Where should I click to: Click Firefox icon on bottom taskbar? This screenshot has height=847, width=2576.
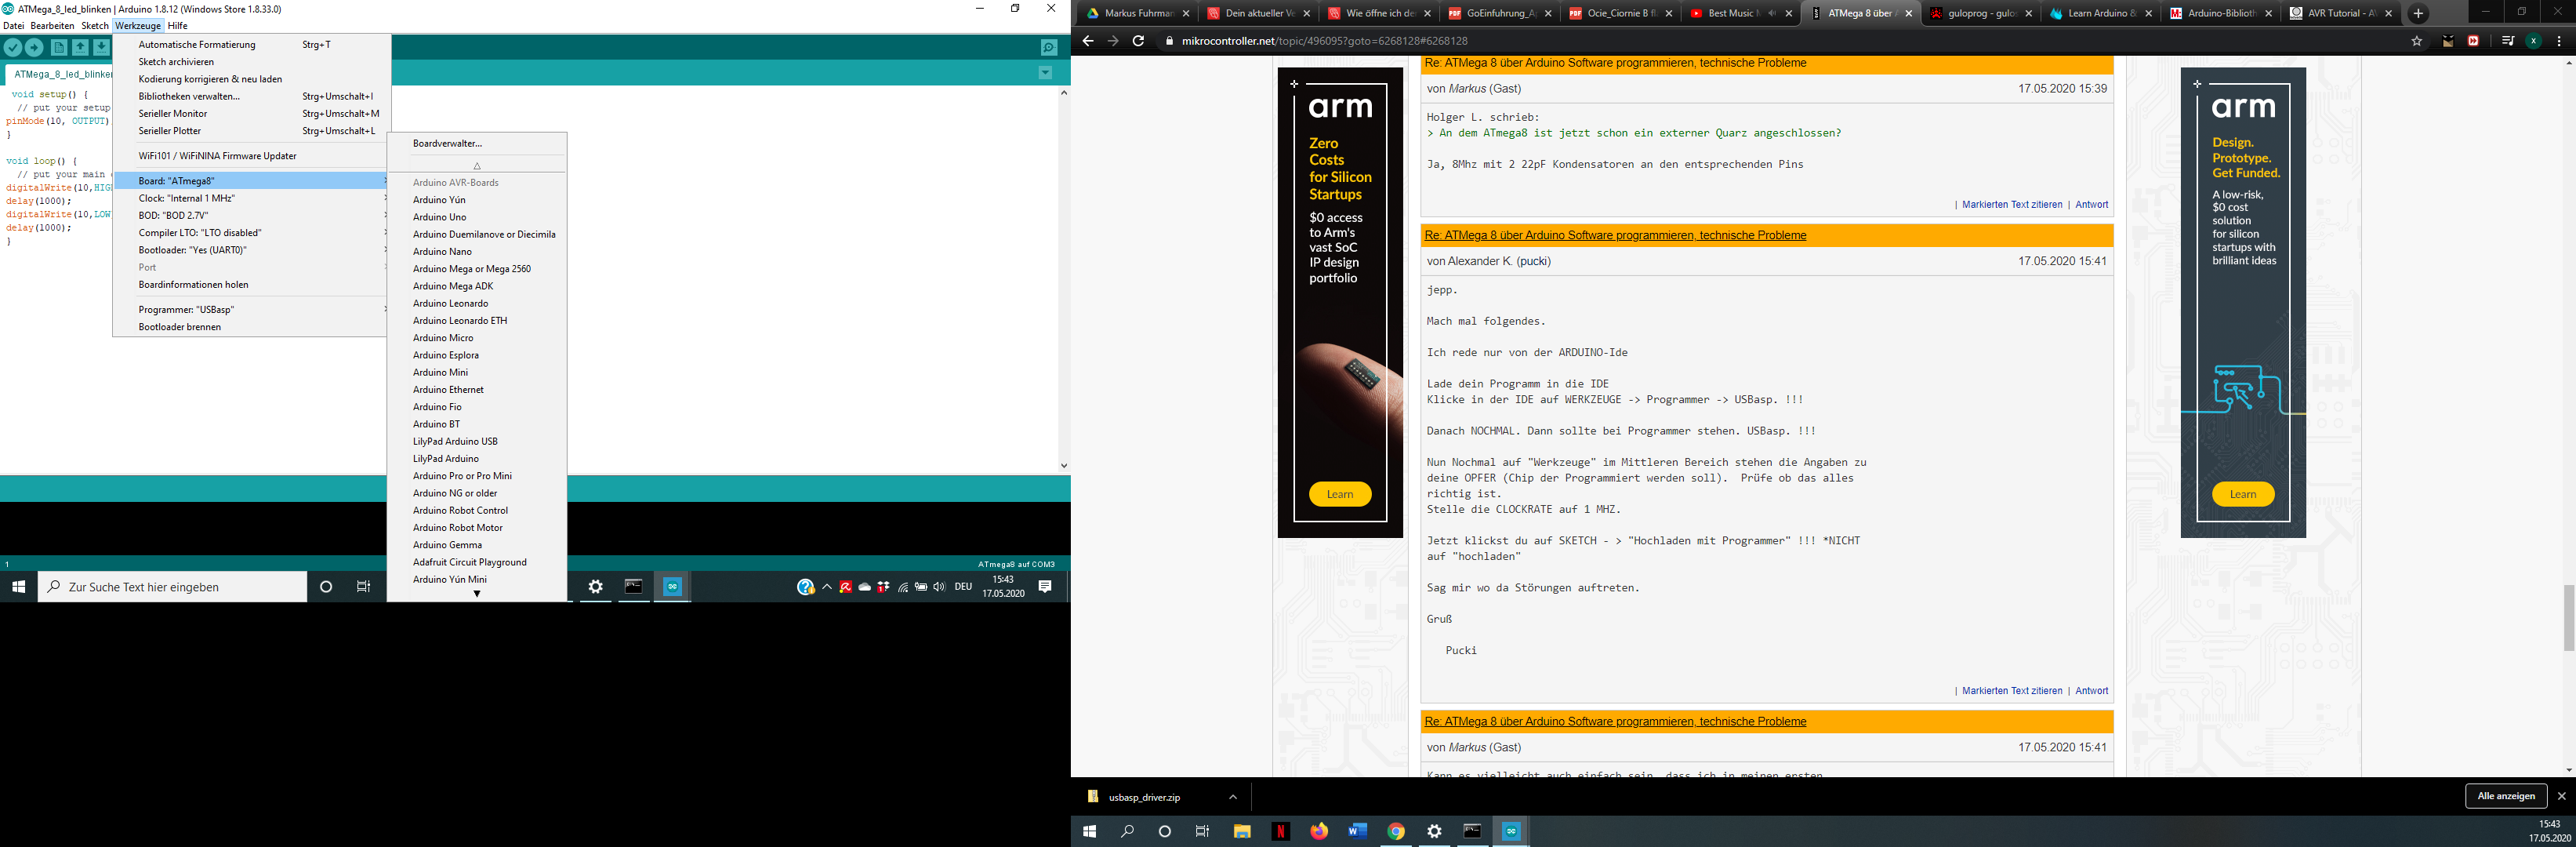1319,831
